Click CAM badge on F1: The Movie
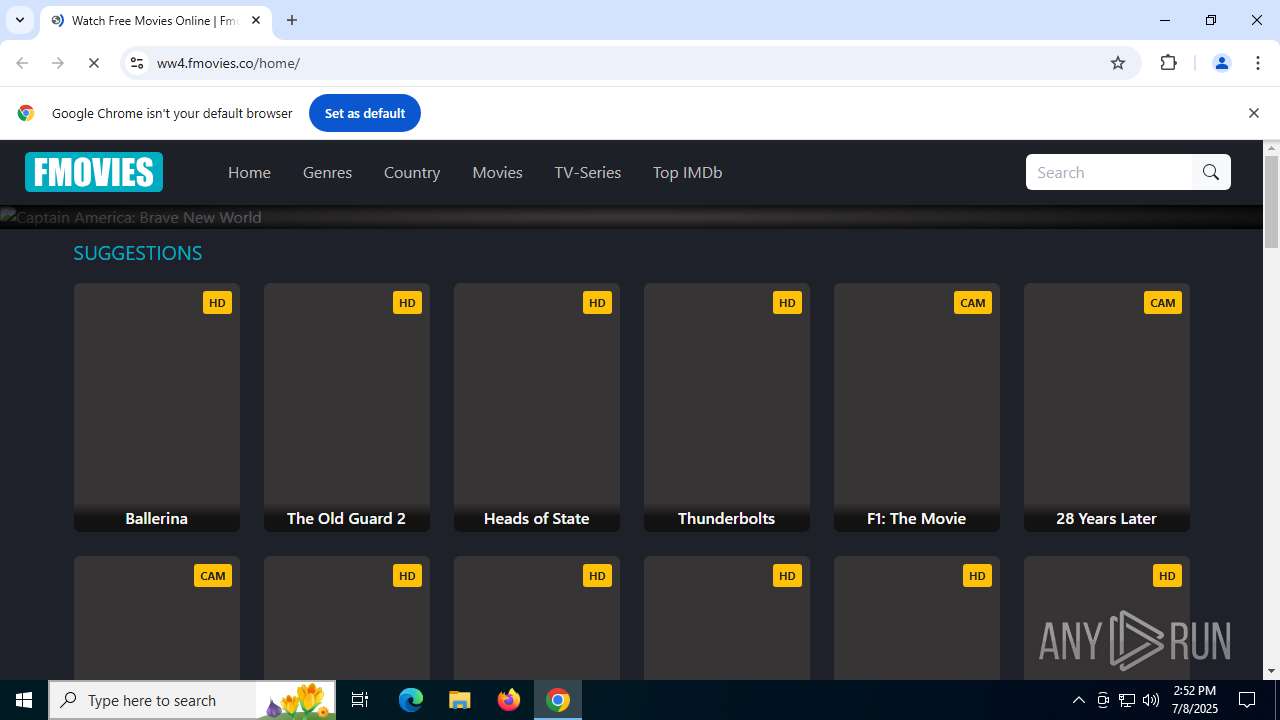This screenshot has height=720, width=1280. tap(973, 302)
